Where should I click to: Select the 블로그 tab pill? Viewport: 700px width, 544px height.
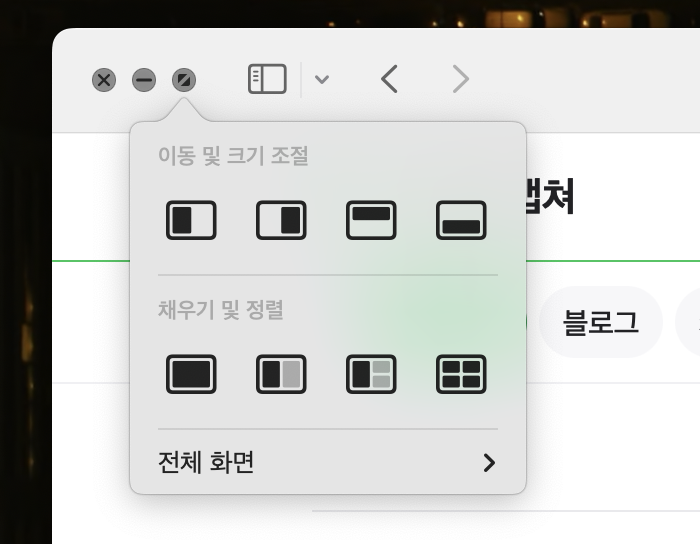coord(600,322)
